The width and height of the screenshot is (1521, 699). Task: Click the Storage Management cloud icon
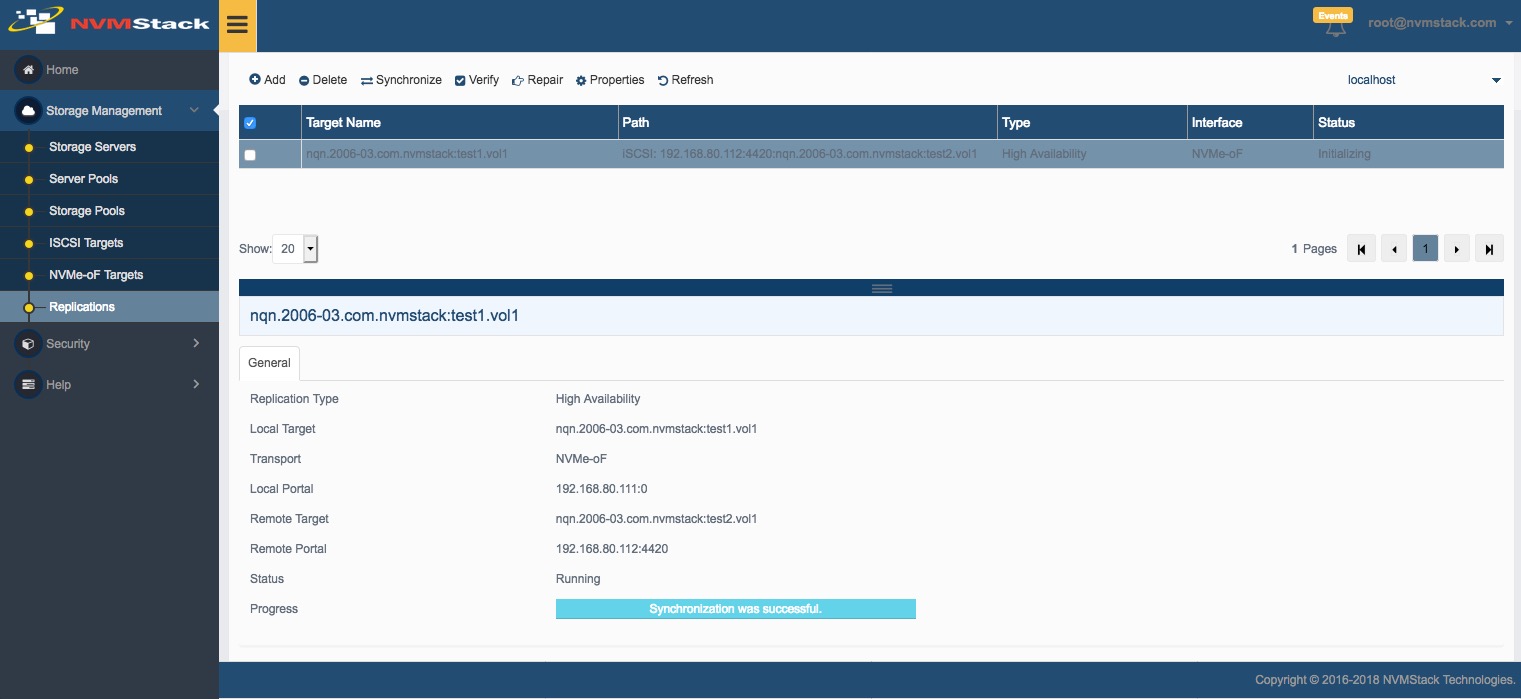(x=28, y=111)
